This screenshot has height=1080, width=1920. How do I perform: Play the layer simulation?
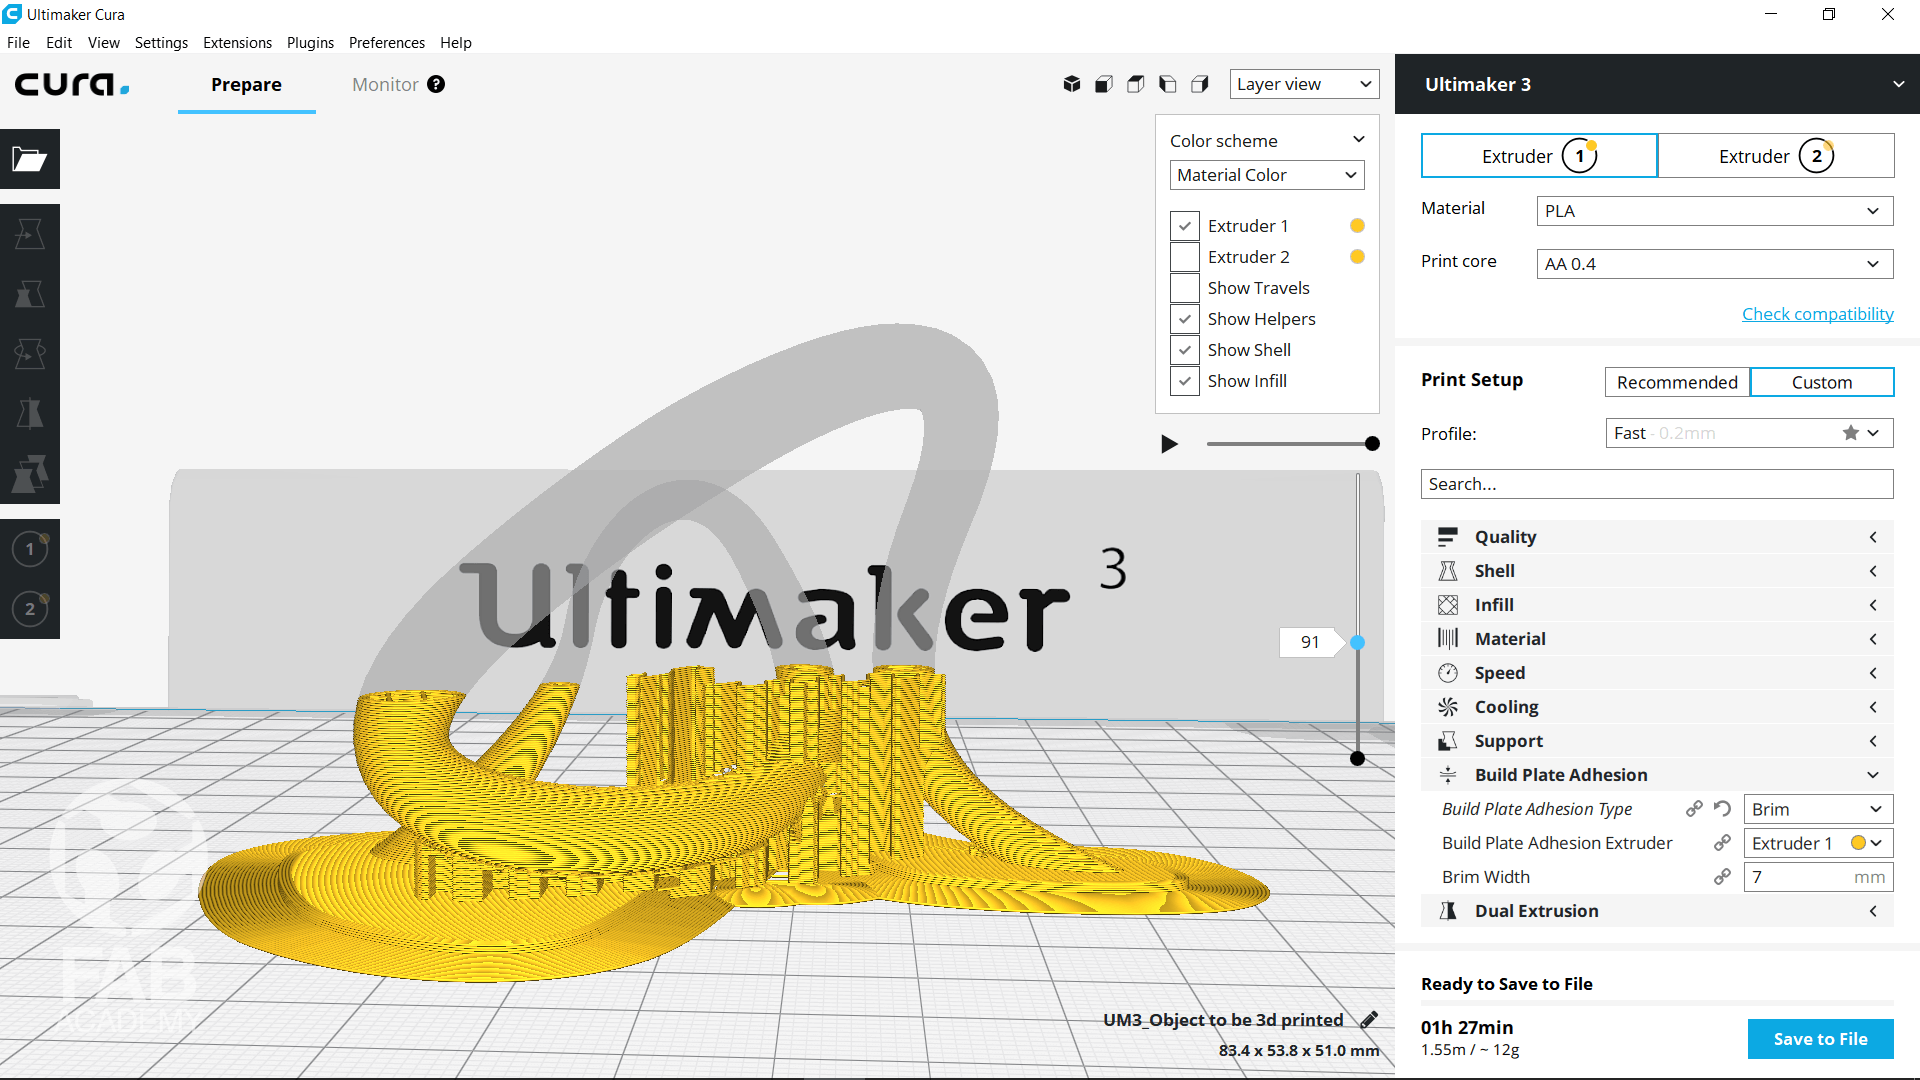pyautogui.click(x=1169, y=444)
